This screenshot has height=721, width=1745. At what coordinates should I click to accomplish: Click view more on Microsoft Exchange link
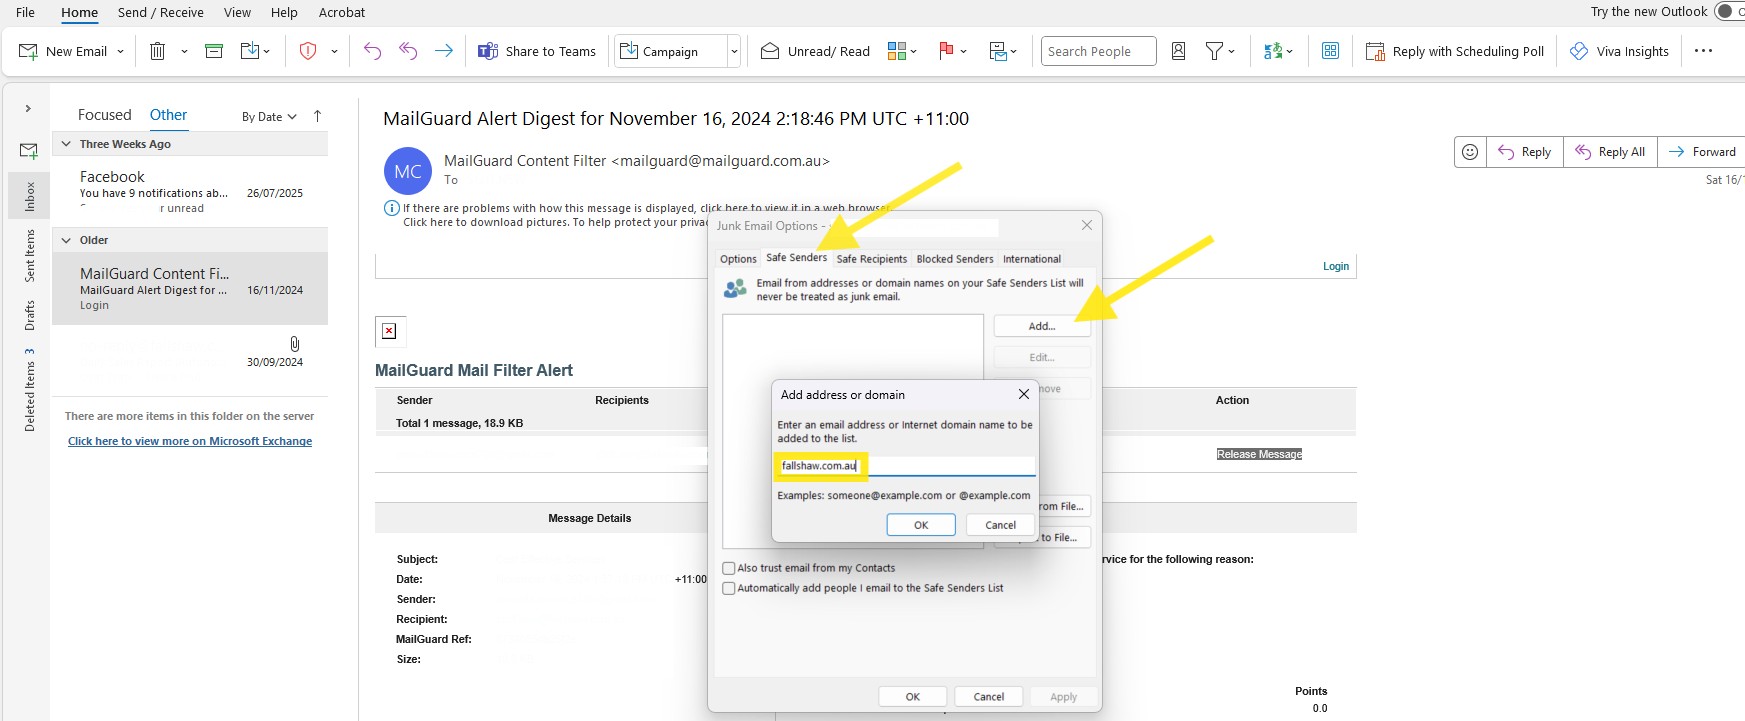coord(190,441)
